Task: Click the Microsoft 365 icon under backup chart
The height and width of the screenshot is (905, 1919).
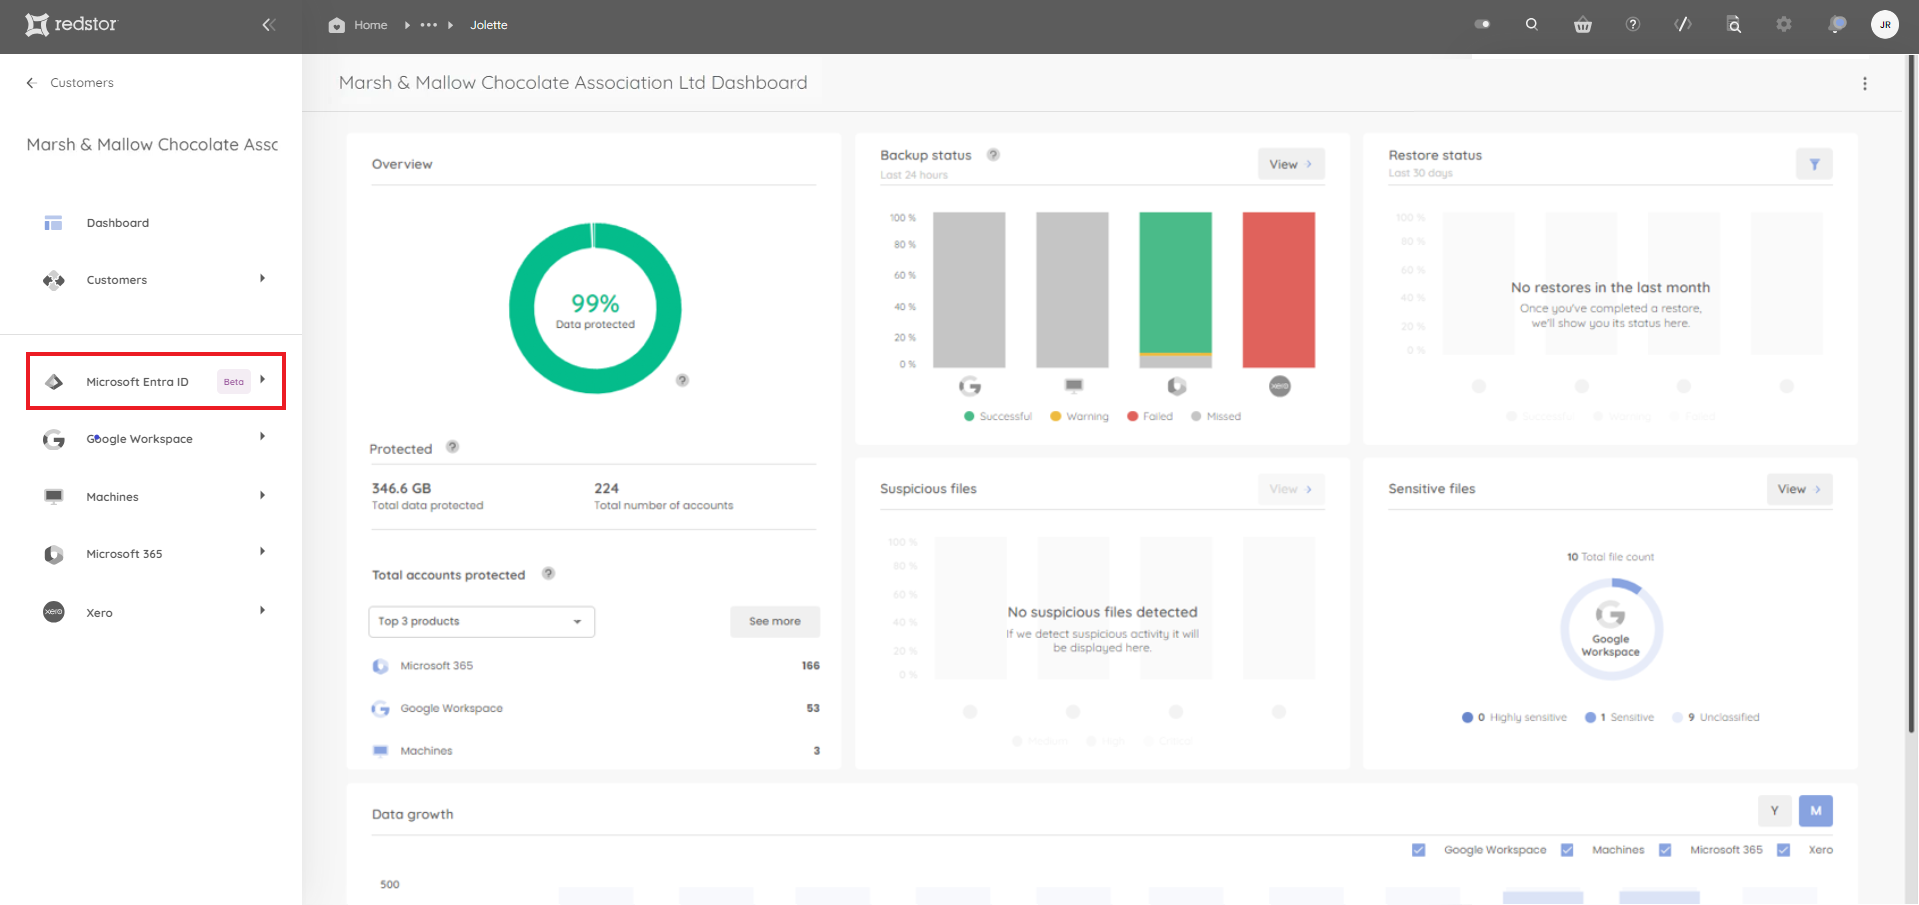Action: pyautogui.click(x=1176, y=386)
